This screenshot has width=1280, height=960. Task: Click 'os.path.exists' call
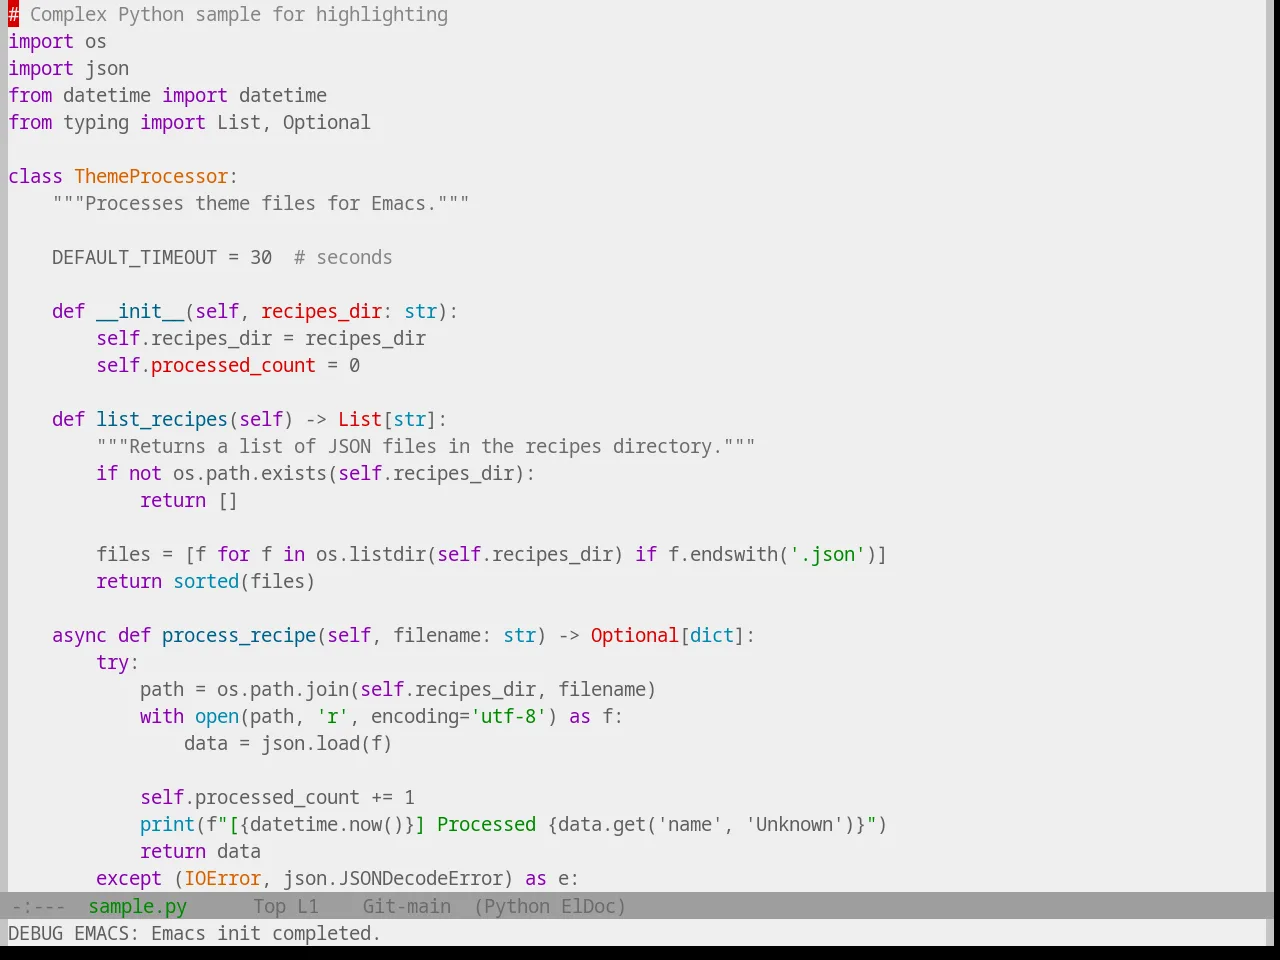click(x=250, y=473)
